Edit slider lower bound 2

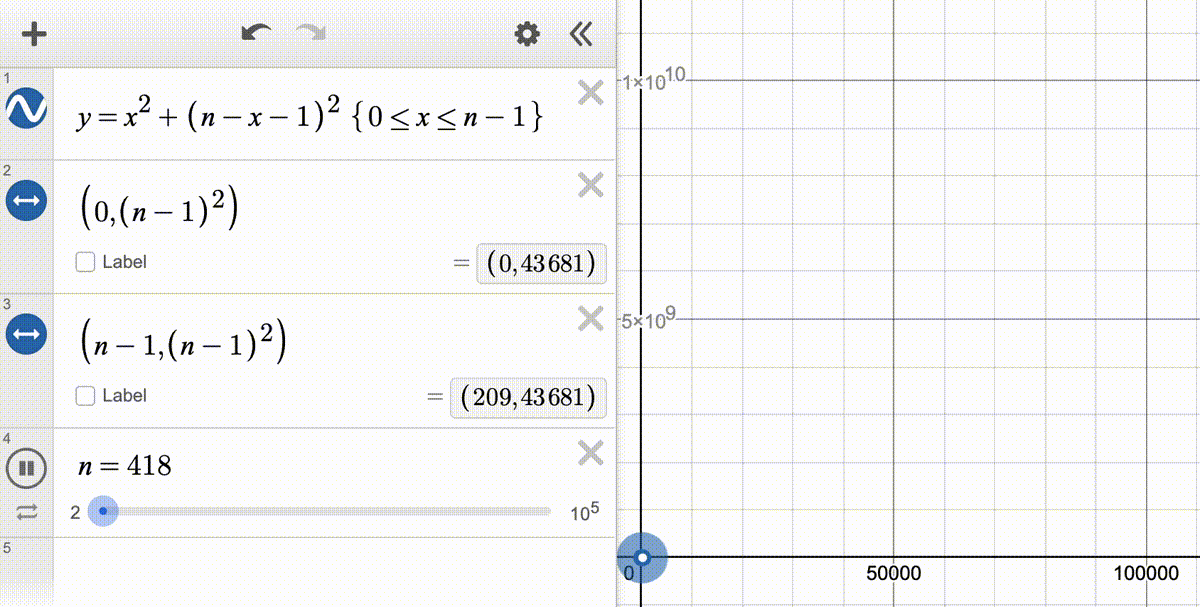coord(75,513)
